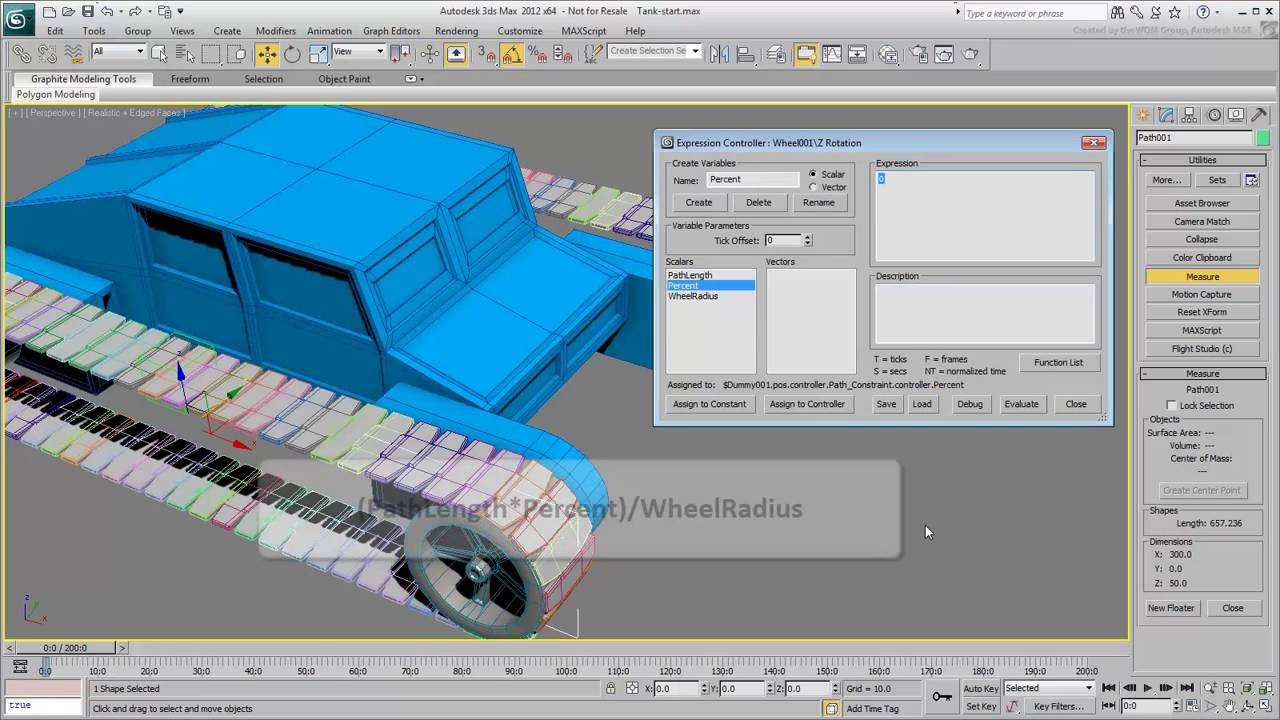Enable the Lock Selection checkbox
Viewport: 1280px width, 720px height.
[1171, 405]
